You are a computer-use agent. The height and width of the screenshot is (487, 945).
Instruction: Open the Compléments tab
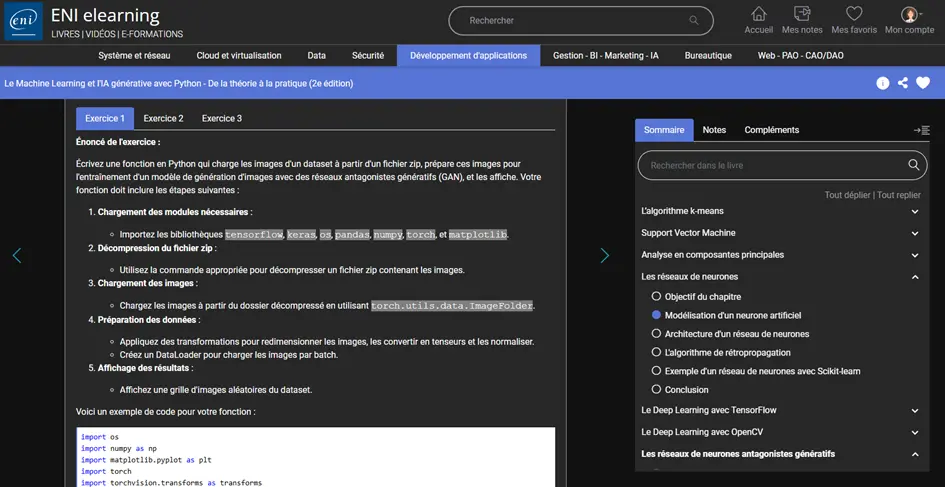(x=771, y=130)
